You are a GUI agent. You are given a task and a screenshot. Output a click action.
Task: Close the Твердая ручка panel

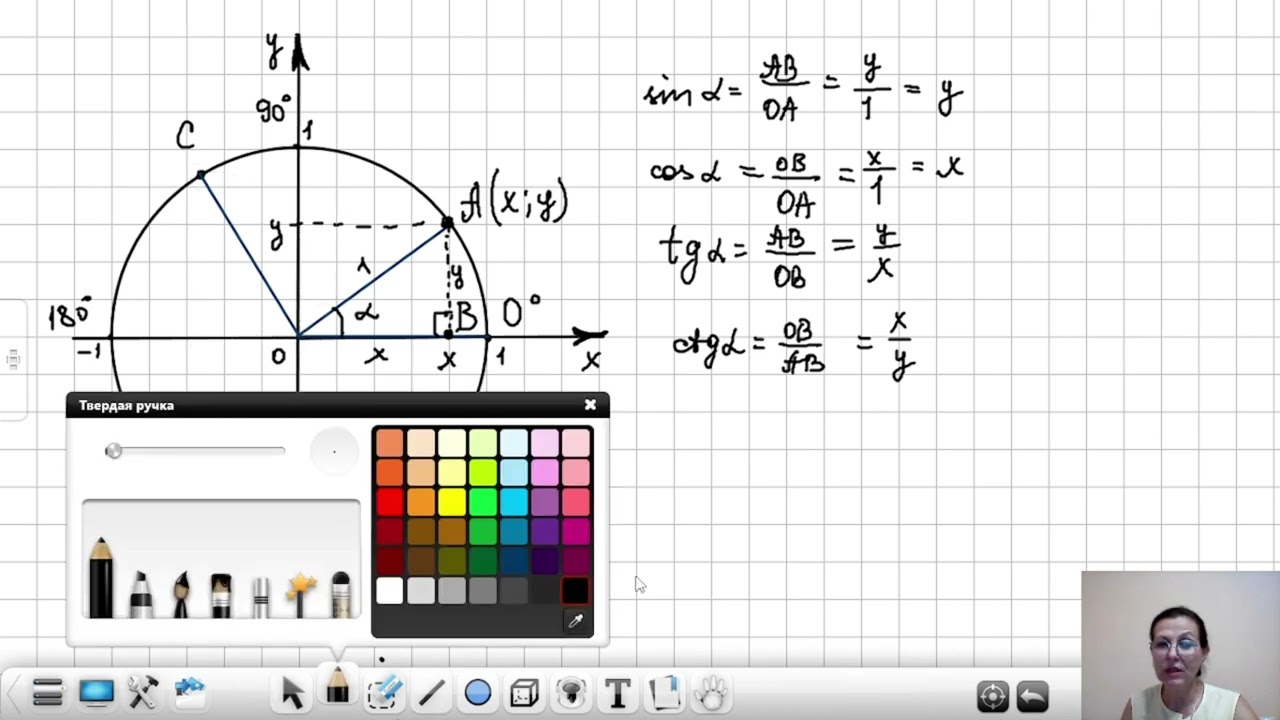[x=590, y=405]
